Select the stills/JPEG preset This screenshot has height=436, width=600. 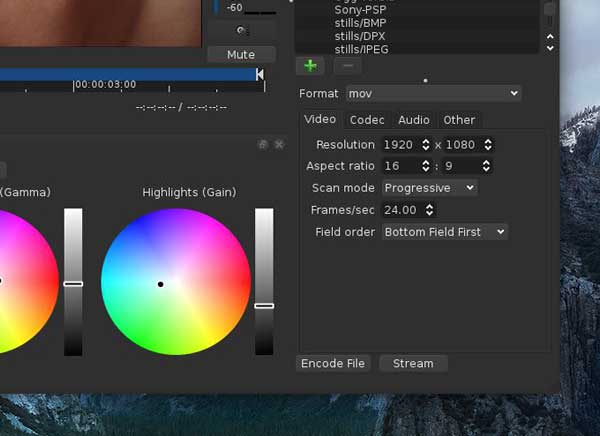361,49
